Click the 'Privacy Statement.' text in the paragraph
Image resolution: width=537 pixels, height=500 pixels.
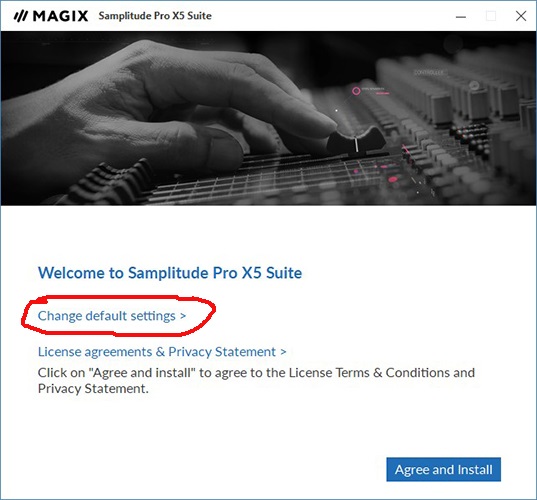click(93, 389)
